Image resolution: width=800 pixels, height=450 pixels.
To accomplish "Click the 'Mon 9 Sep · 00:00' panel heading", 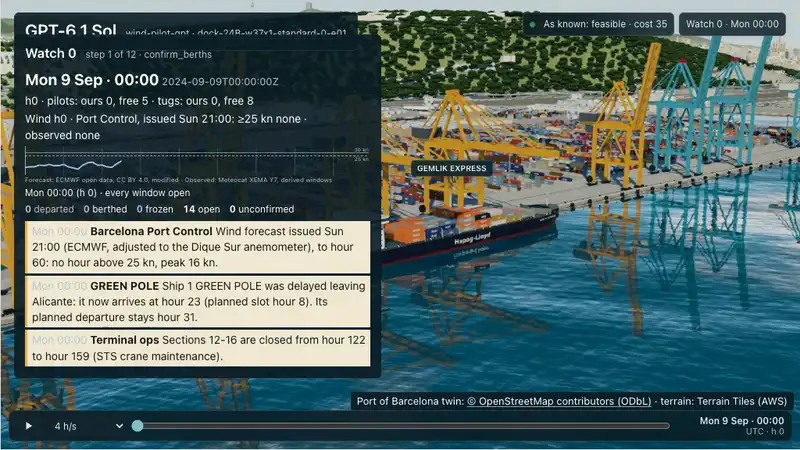I will (x=92, y=80).
